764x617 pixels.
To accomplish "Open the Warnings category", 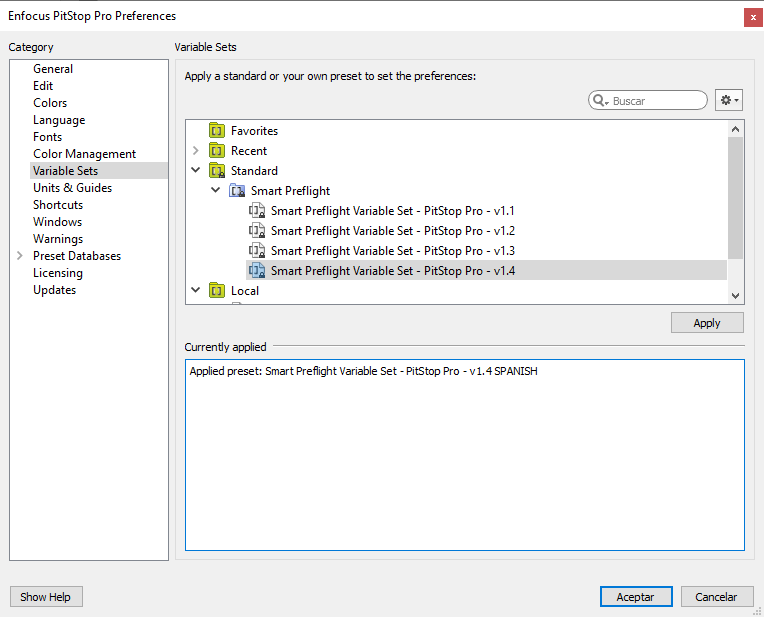I will pos(58,239).
